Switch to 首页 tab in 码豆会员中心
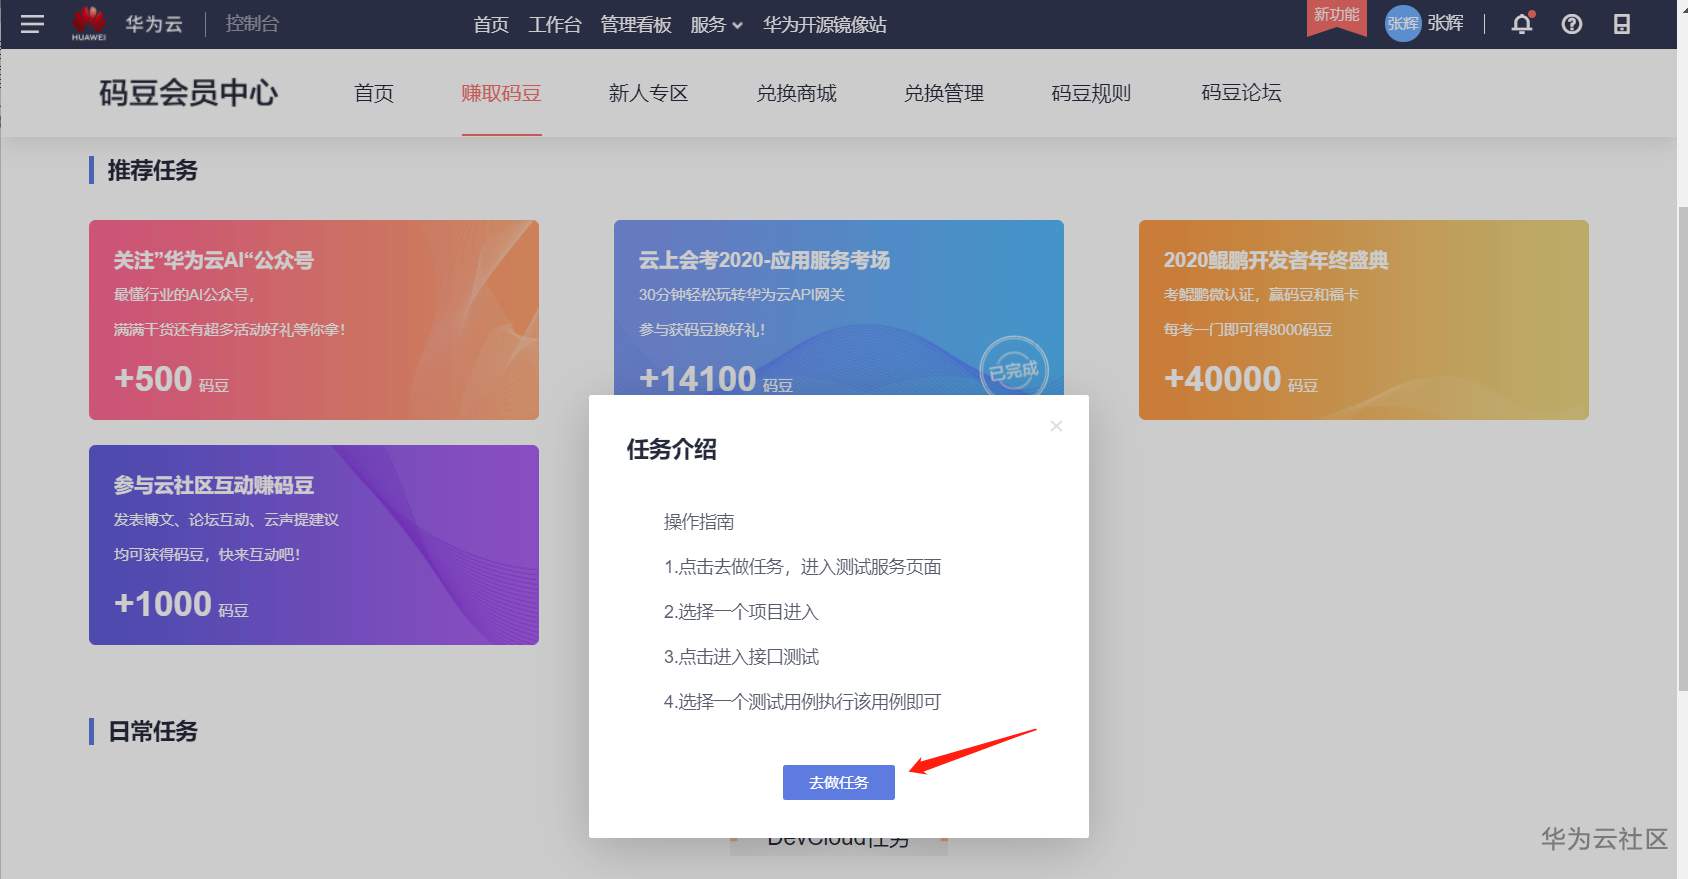The image size is (1688, 879). click(374, 93)
